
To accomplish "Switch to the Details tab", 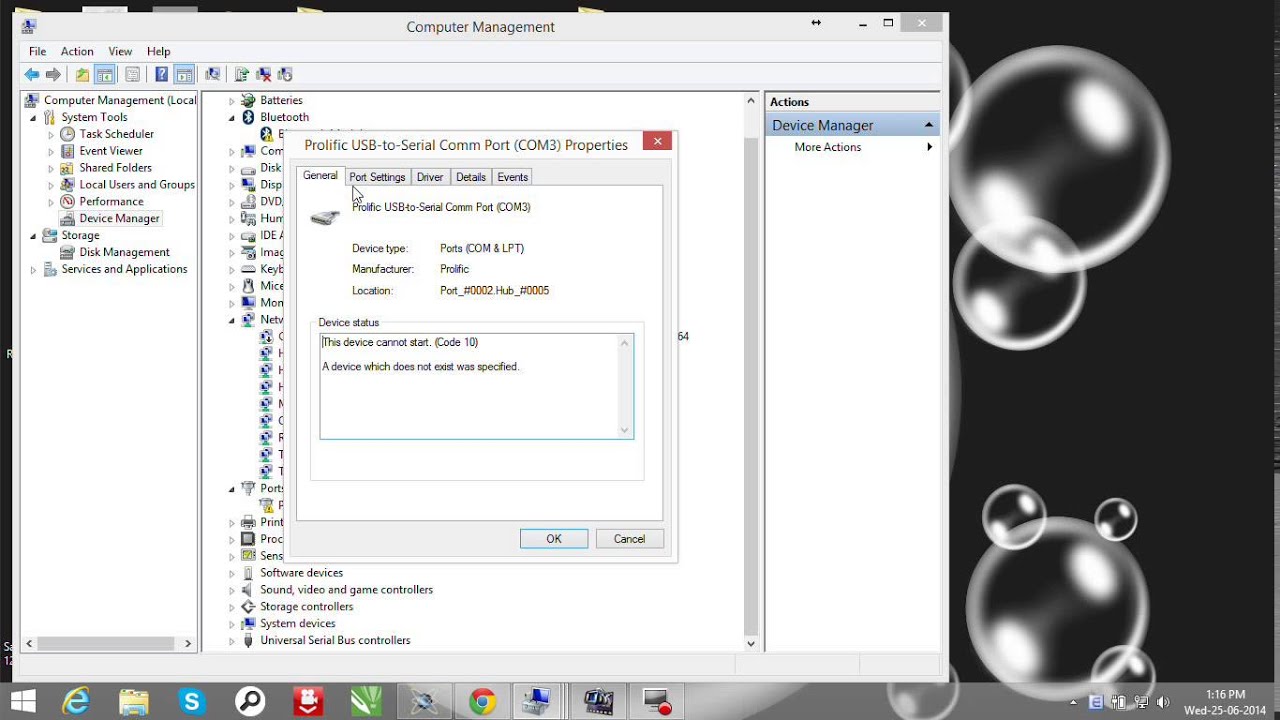I will pyautogui.click(x=471, y=177).
